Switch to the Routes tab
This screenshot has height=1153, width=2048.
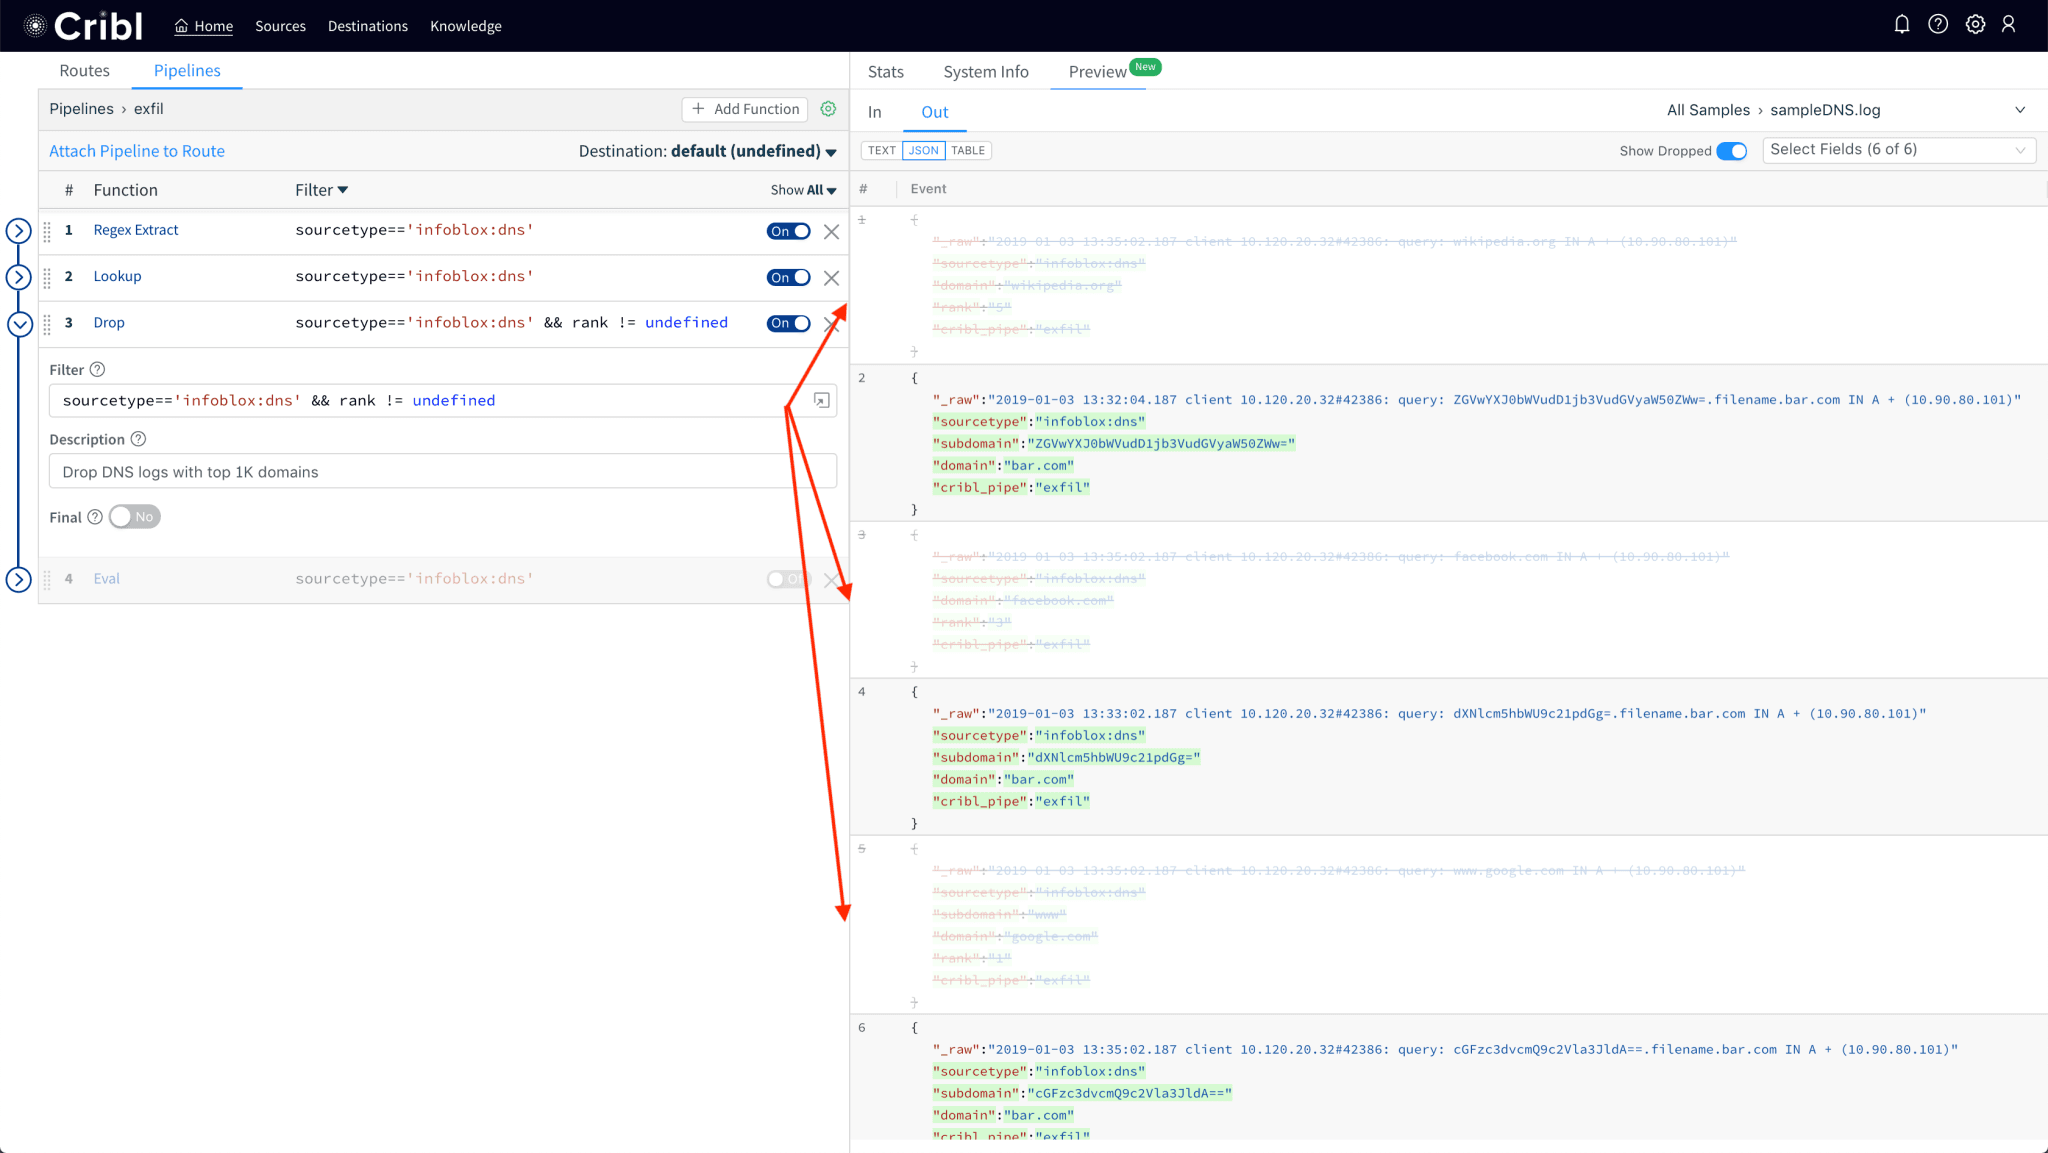[x=84, y=71]
